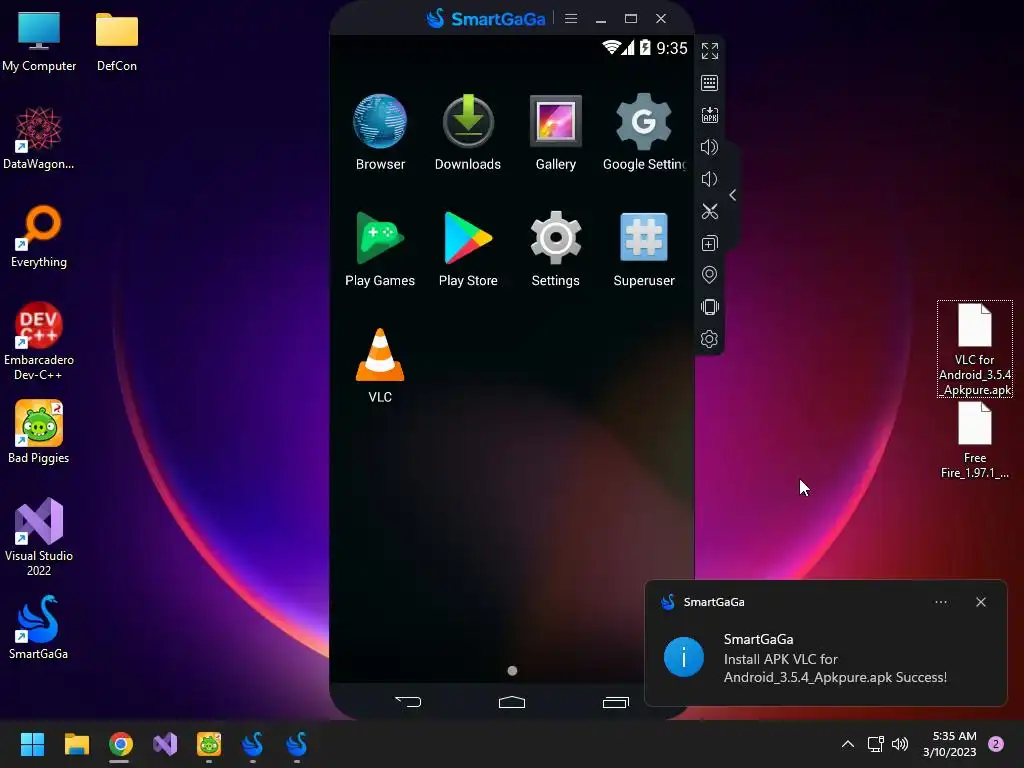Select the DefCon folder on desktop
The image size is (1024, 768).
[x=117, y=42]
